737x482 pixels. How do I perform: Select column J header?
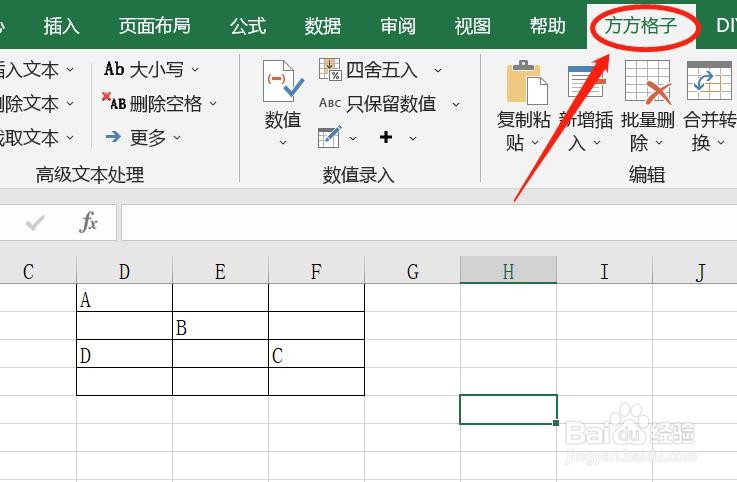point(695,271)
